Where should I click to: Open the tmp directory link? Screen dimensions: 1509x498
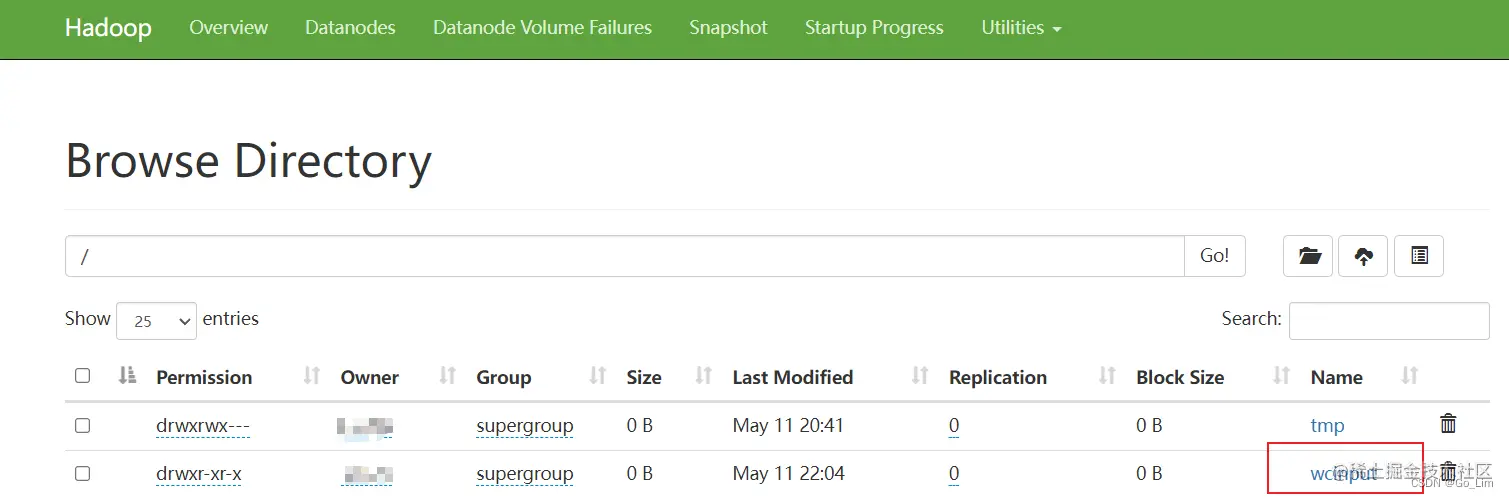pos(1327,425)
